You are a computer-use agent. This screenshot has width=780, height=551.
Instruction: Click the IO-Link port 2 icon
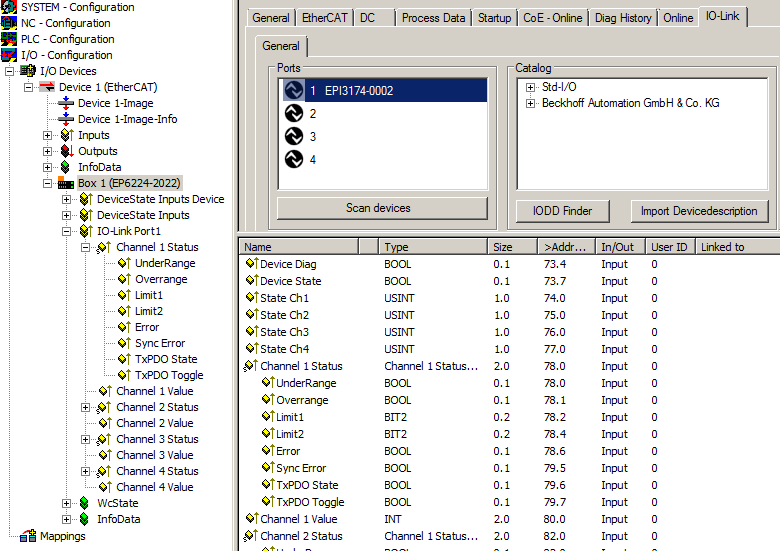tap(294, 113)
